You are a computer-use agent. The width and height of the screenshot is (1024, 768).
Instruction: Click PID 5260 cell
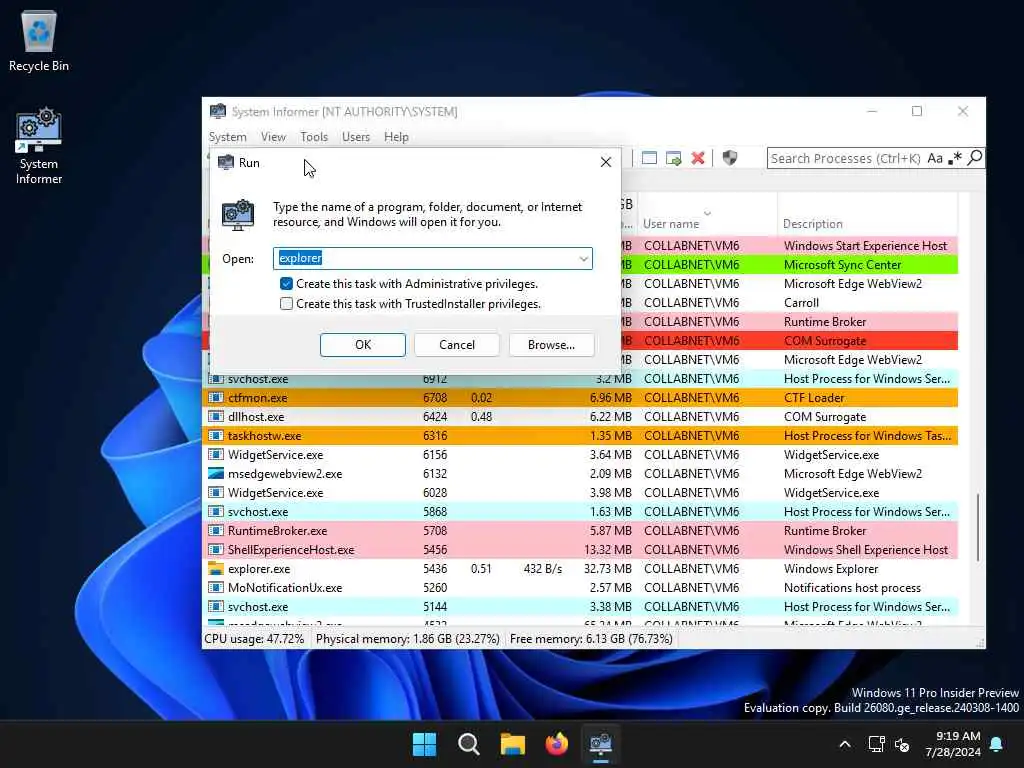tap(434, 587)
